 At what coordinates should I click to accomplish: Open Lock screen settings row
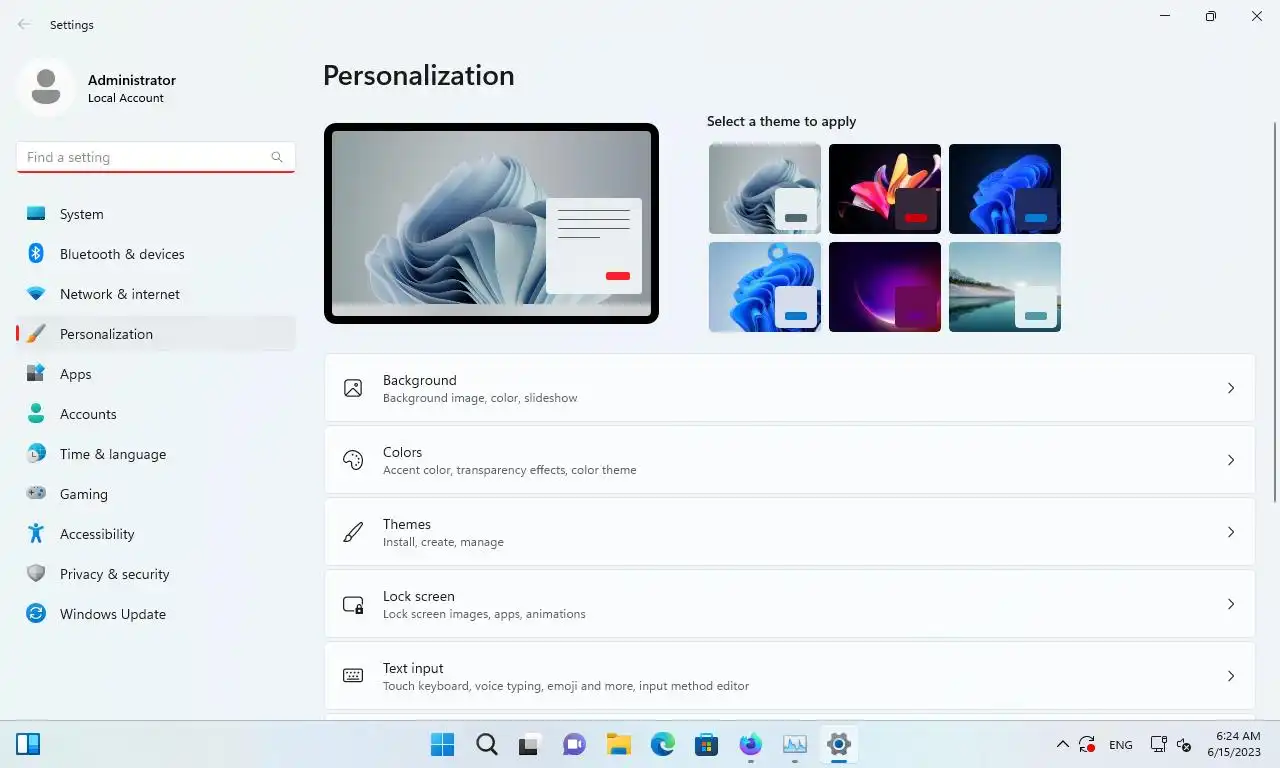click(x=790, y=604)
